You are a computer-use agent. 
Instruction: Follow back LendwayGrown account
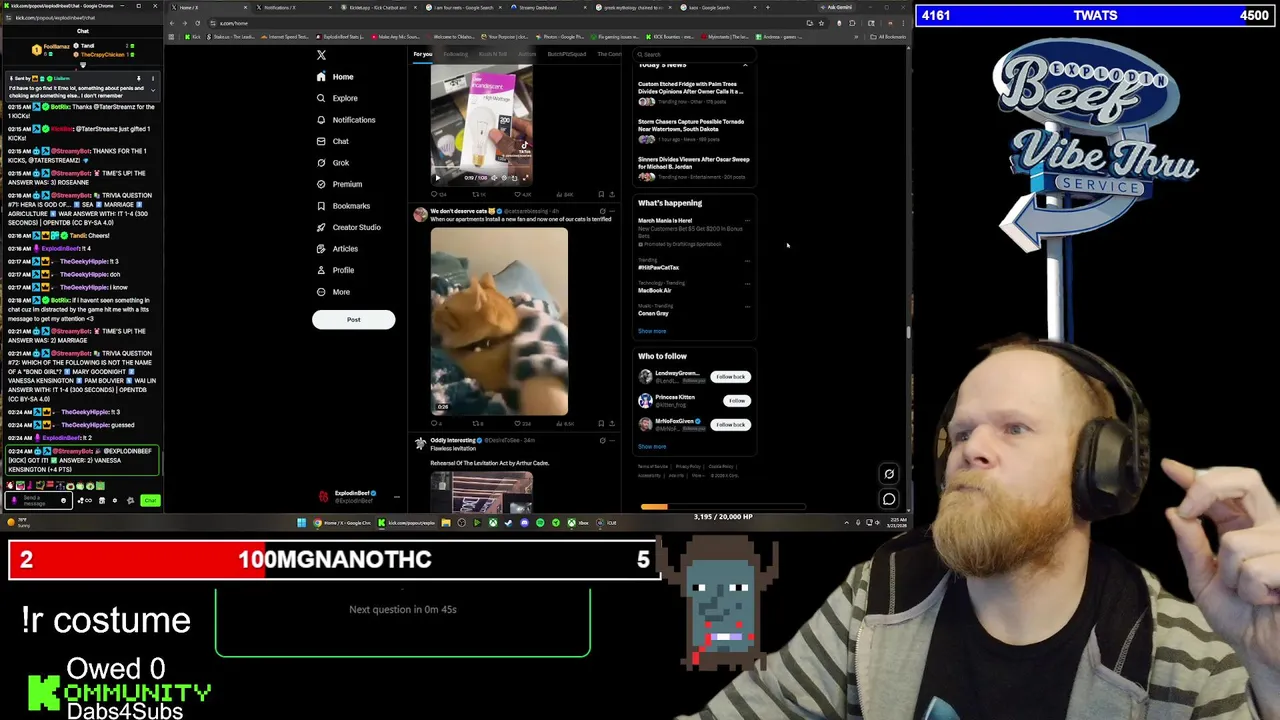click(x=730, y=377)
